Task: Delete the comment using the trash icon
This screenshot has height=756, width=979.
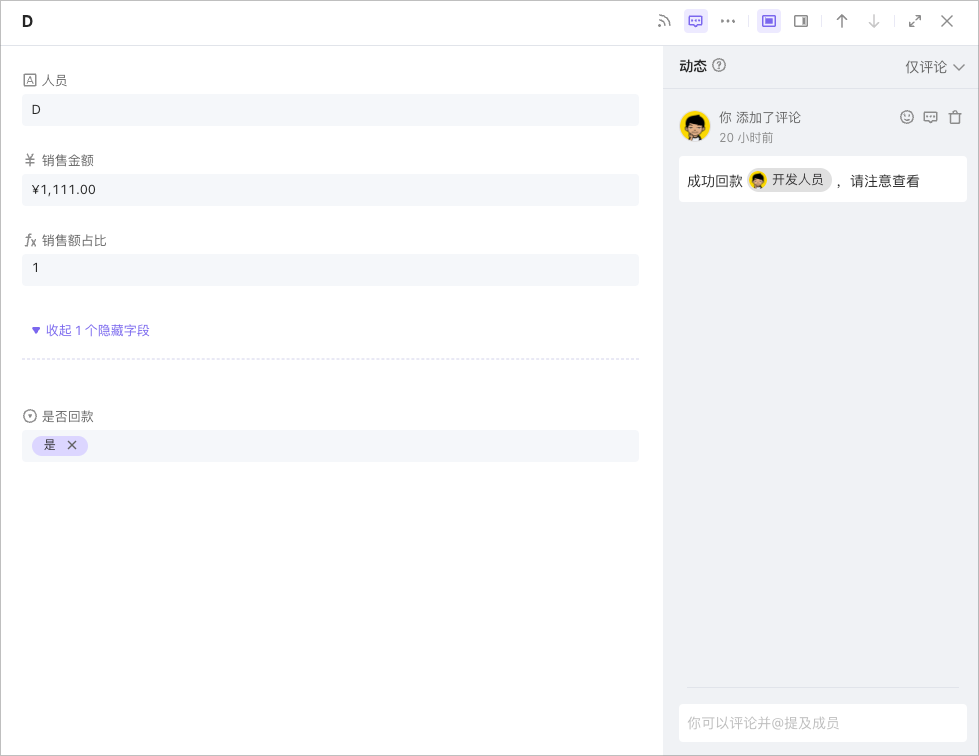Action: tap(954, 117)
